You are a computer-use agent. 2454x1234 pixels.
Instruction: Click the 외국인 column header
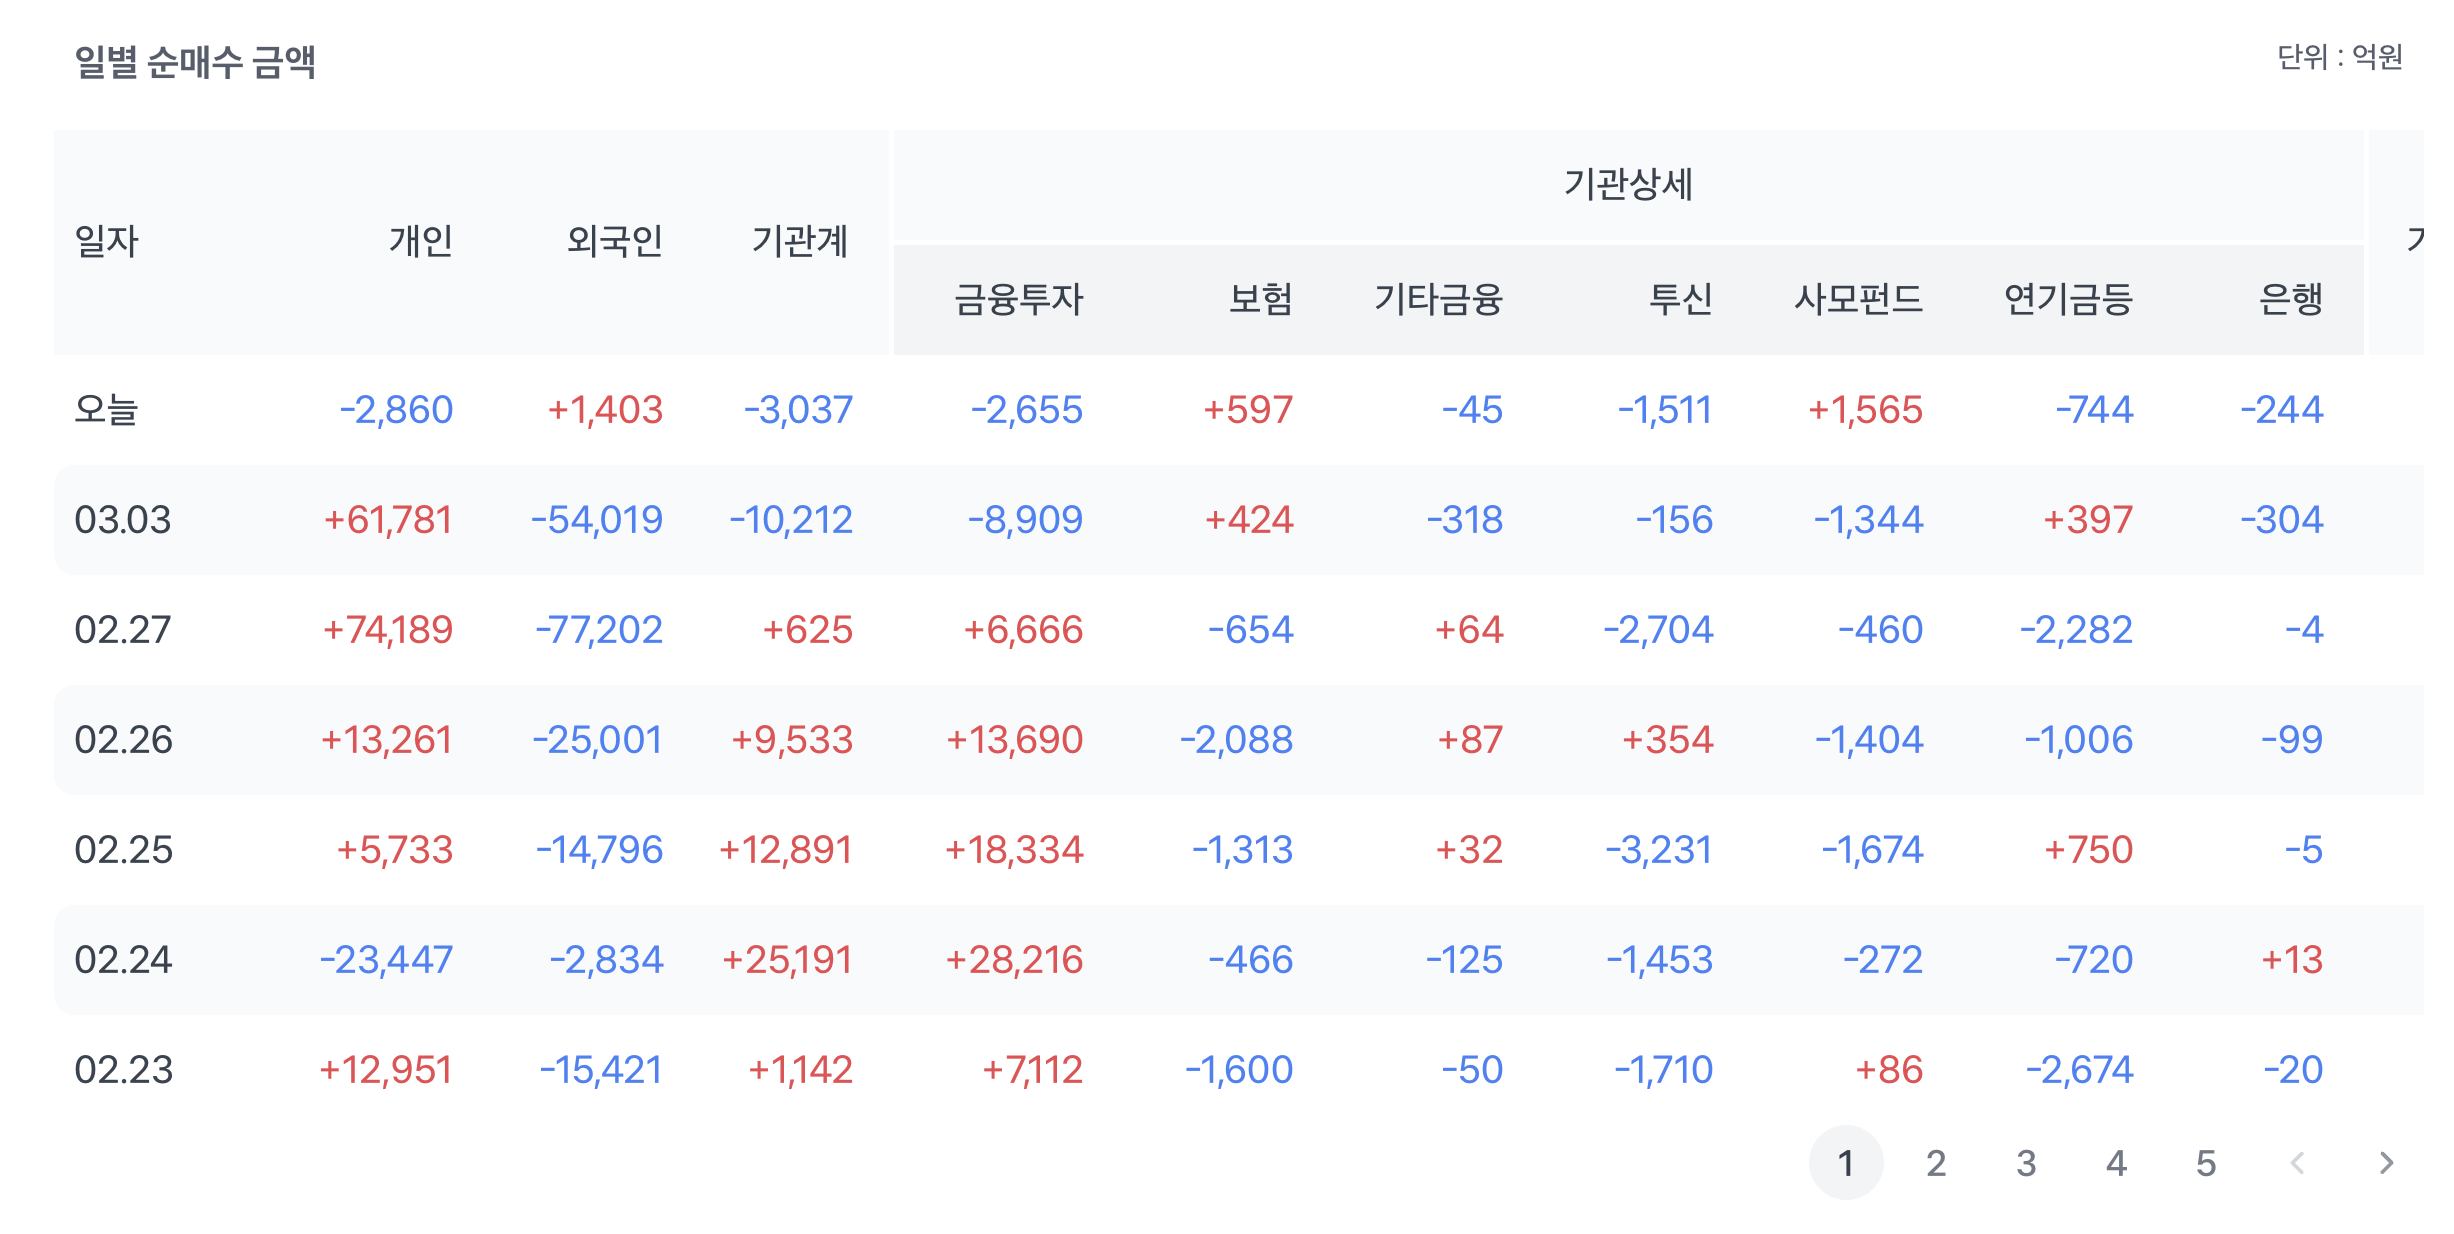click(x=614, y=241)
